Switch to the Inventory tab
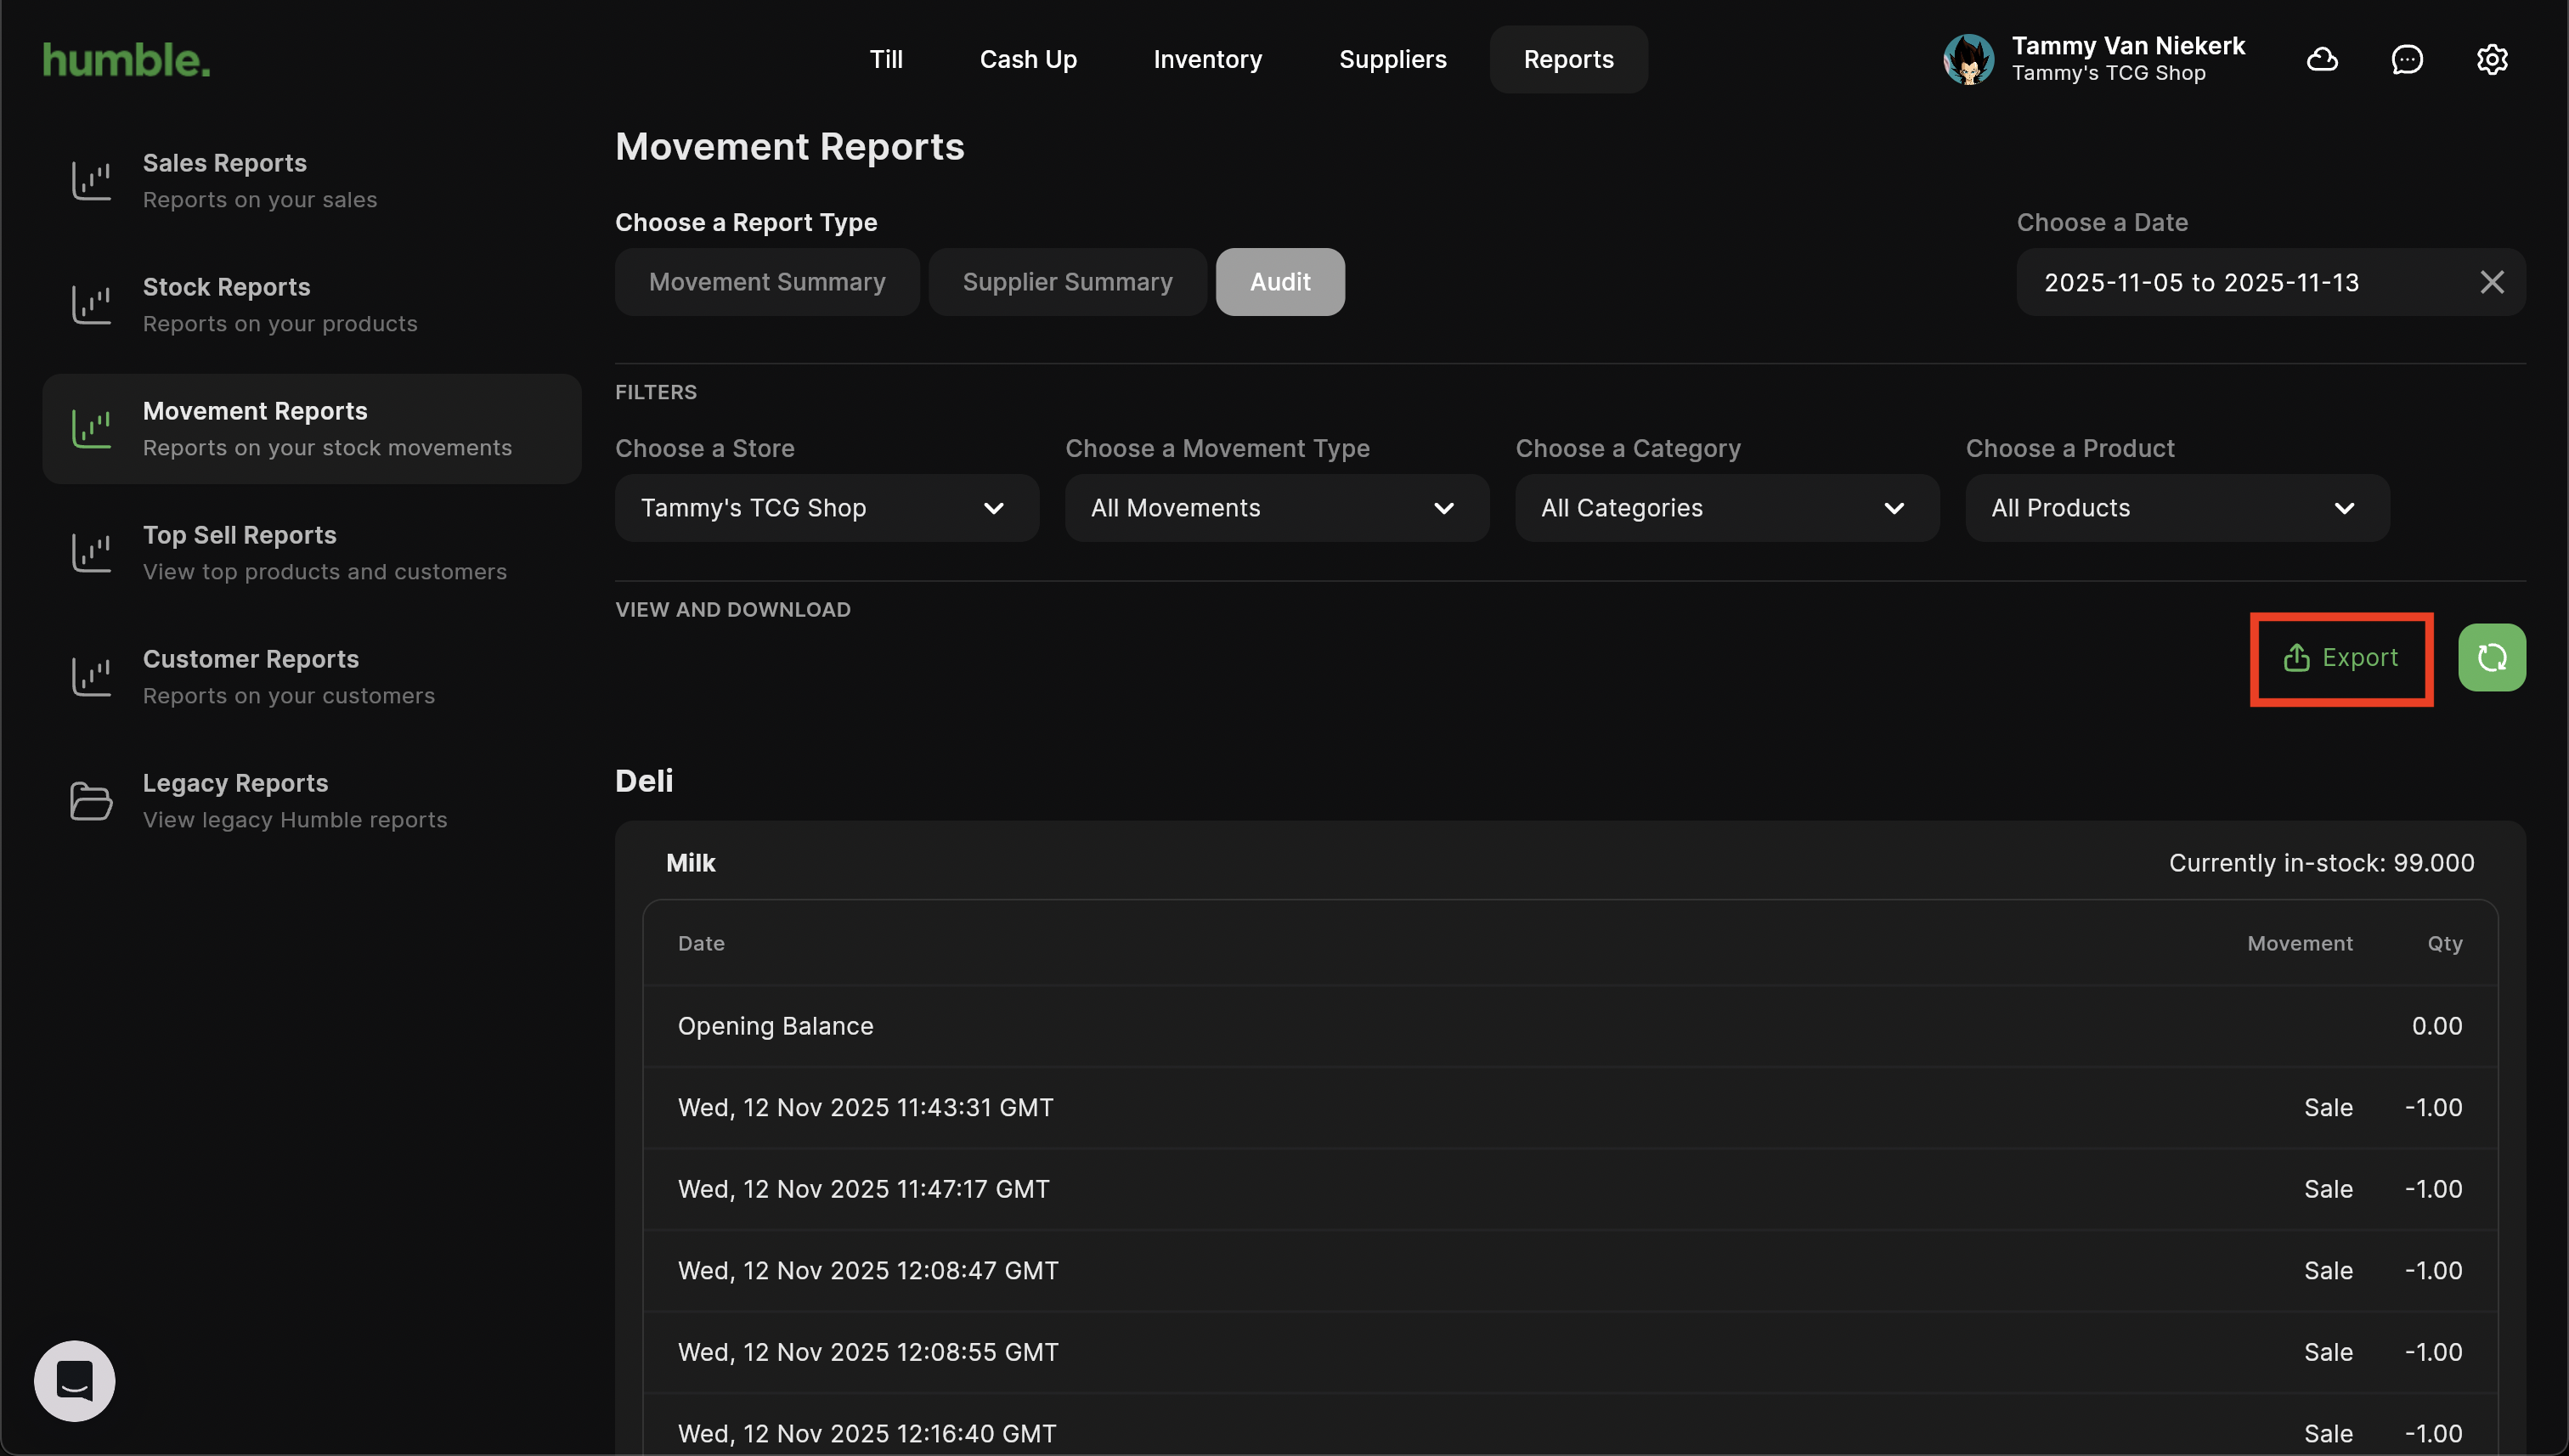Image resolution: width=2569 pixels, height=1456 pixels. (1207, 60)
